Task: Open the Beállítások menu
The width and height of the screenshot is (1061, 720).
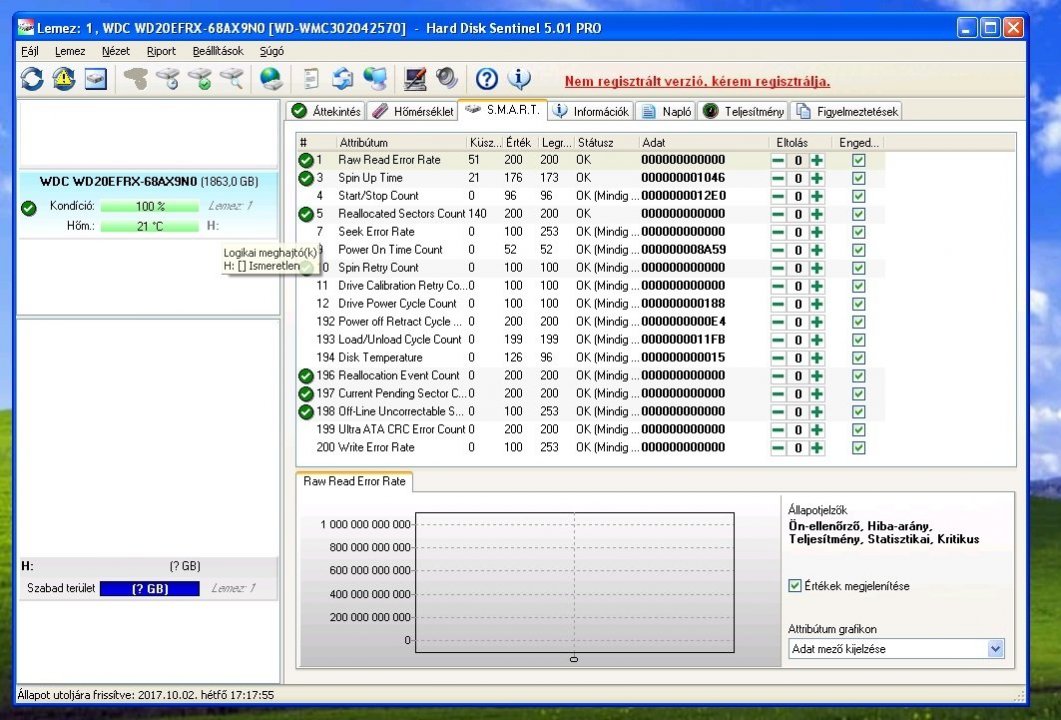Action: (x=218, y=51)
